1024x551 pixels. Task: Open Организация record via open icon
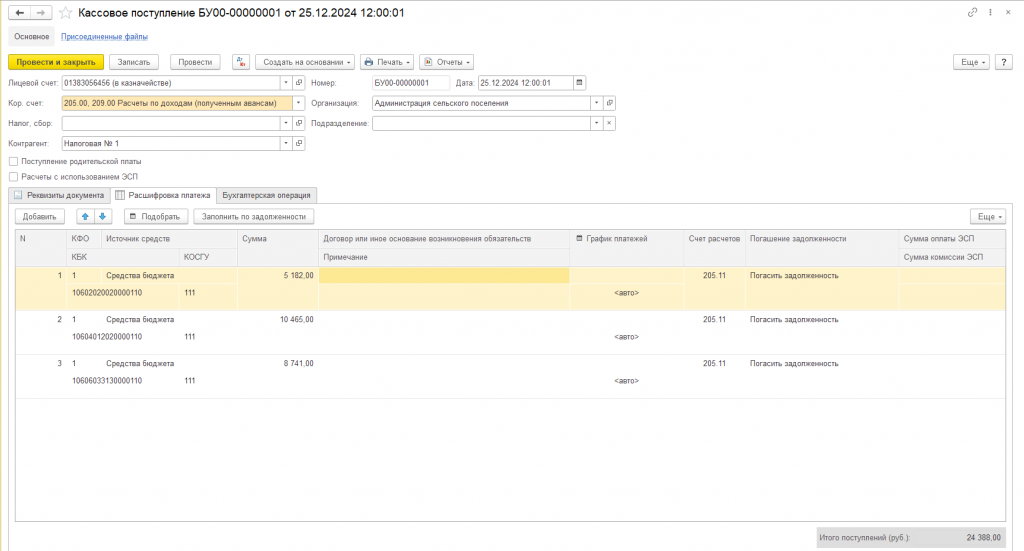coord(609,103)
